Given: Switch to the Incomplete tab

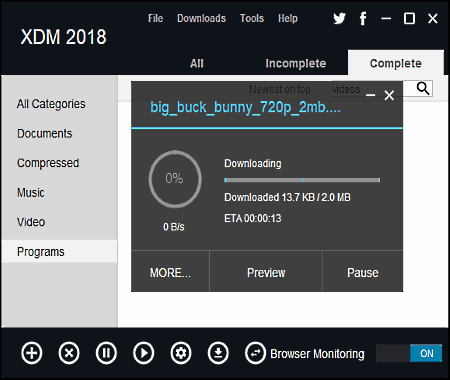Looking at the screenshot, I should (296, 63).
